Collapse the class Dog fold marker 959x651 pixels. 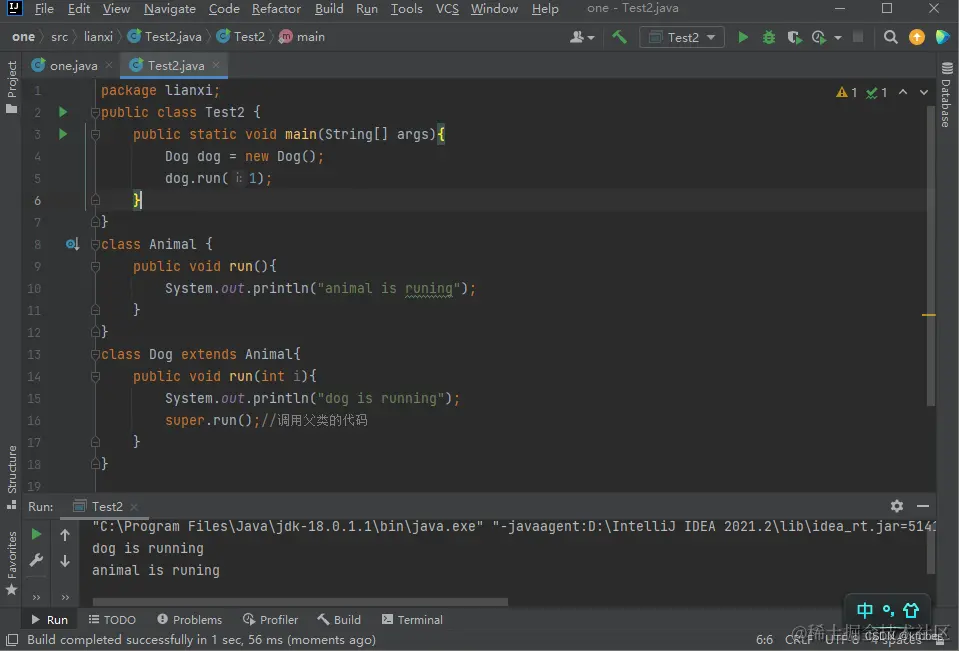[95, 355]
